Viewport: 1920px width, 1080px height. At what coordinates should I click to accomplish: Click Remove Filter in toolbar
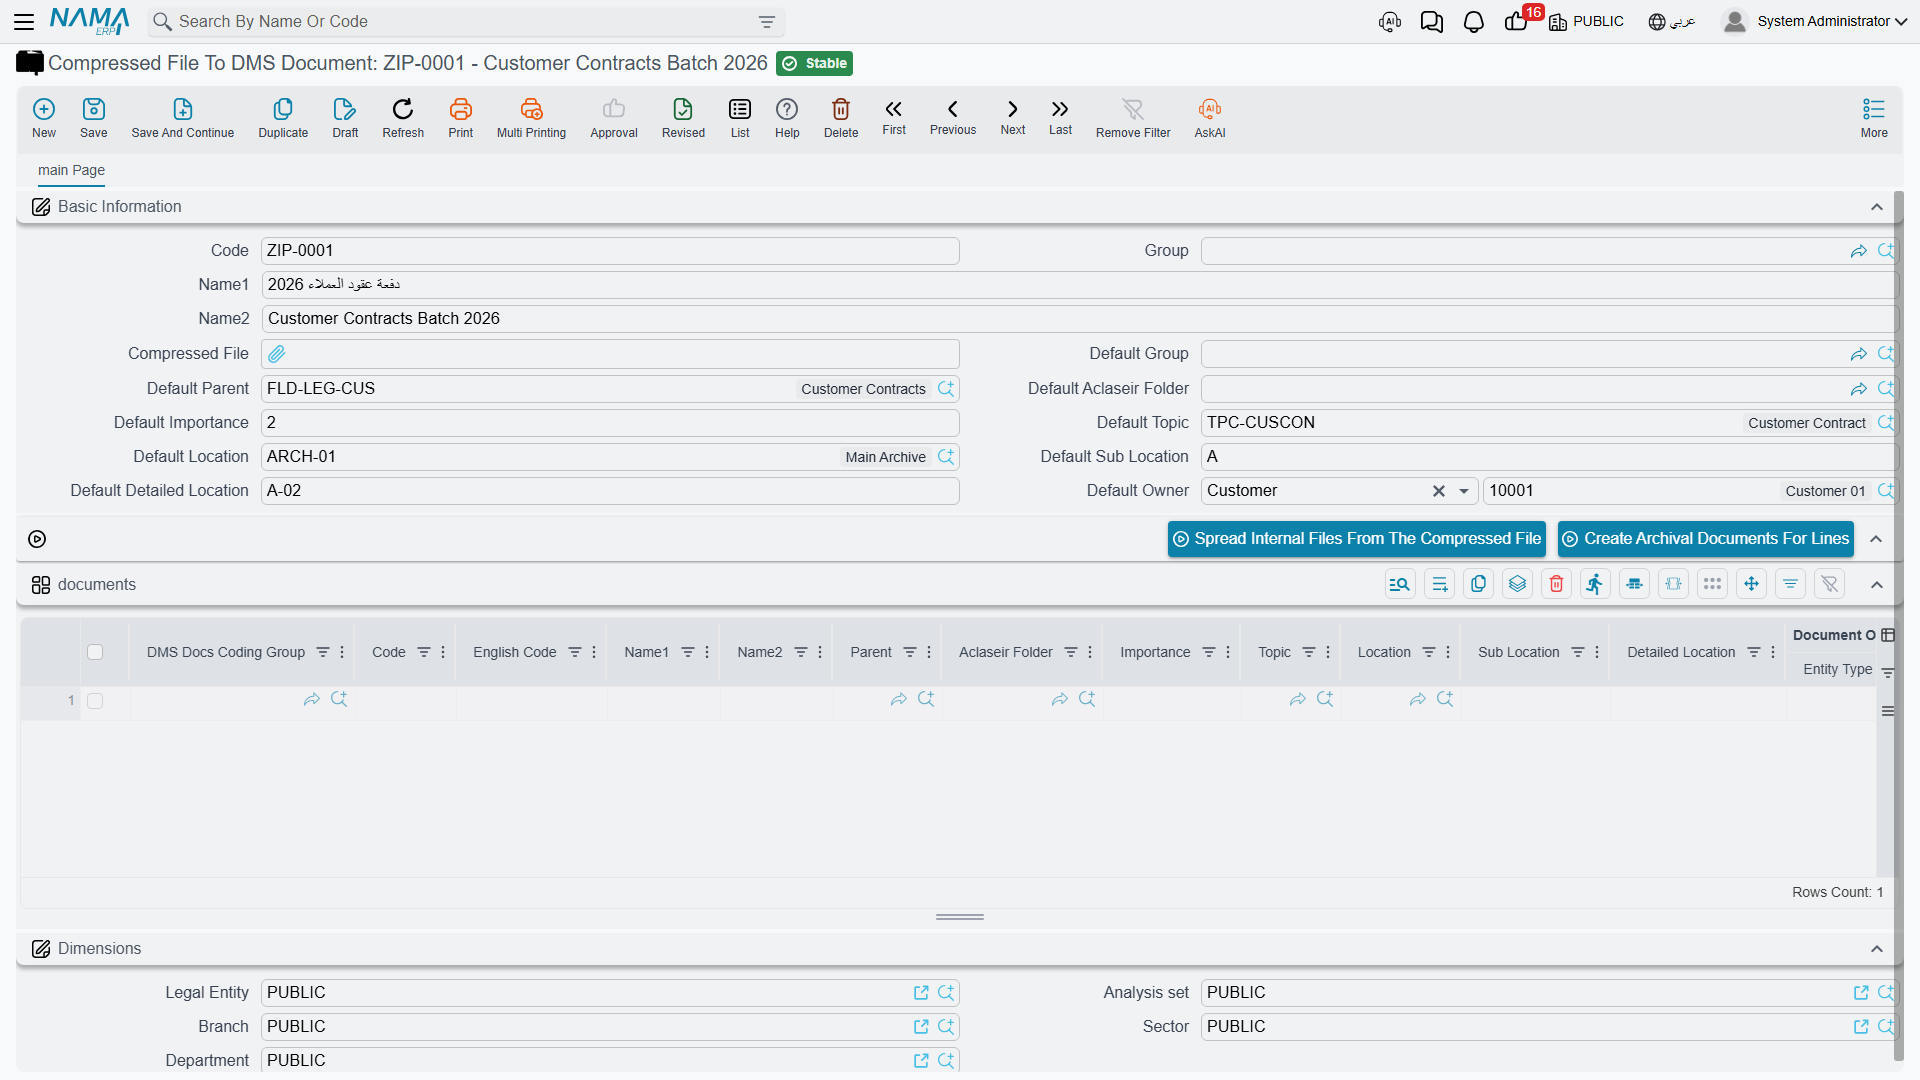(x=1133, y=118)
